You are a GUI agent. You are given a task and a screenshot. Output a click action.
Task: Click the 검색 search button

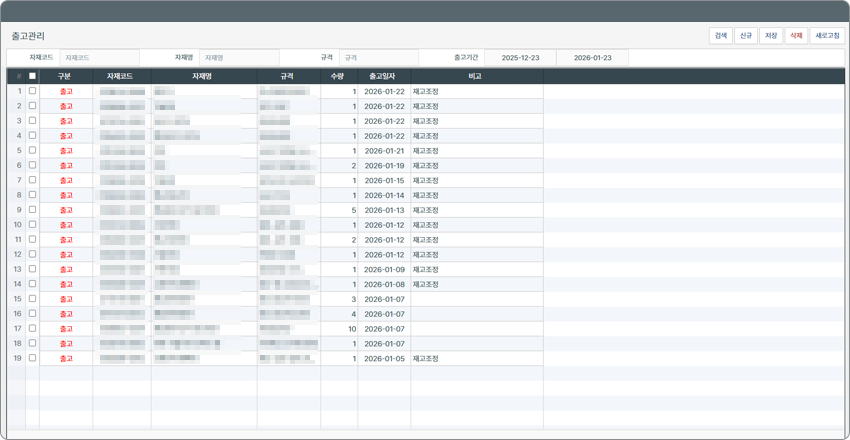720,35
